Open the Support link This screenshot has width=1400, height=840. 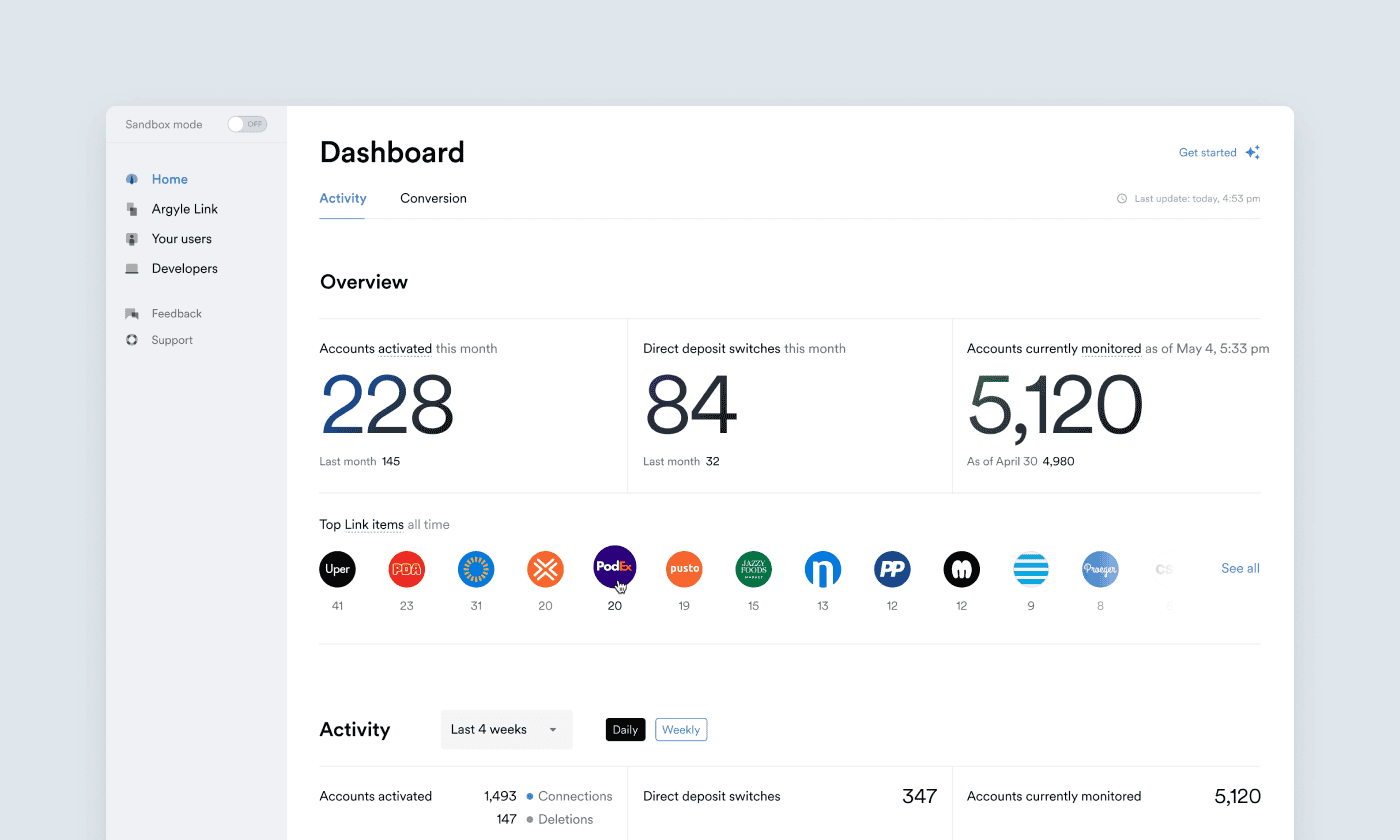coord(172,340)
